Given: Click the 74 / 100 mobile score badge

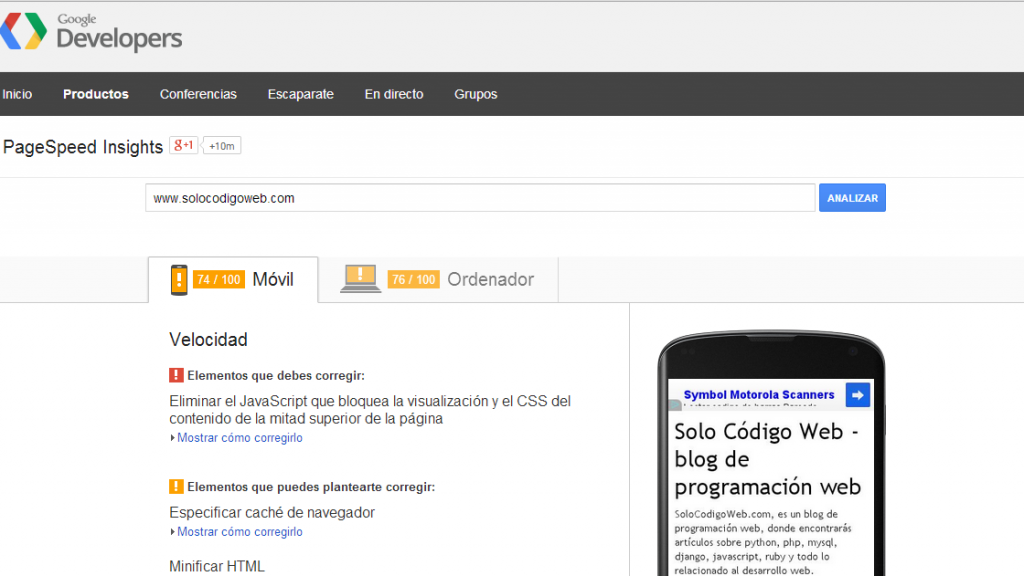Looking at the screenshot, I should pos(219,280).
